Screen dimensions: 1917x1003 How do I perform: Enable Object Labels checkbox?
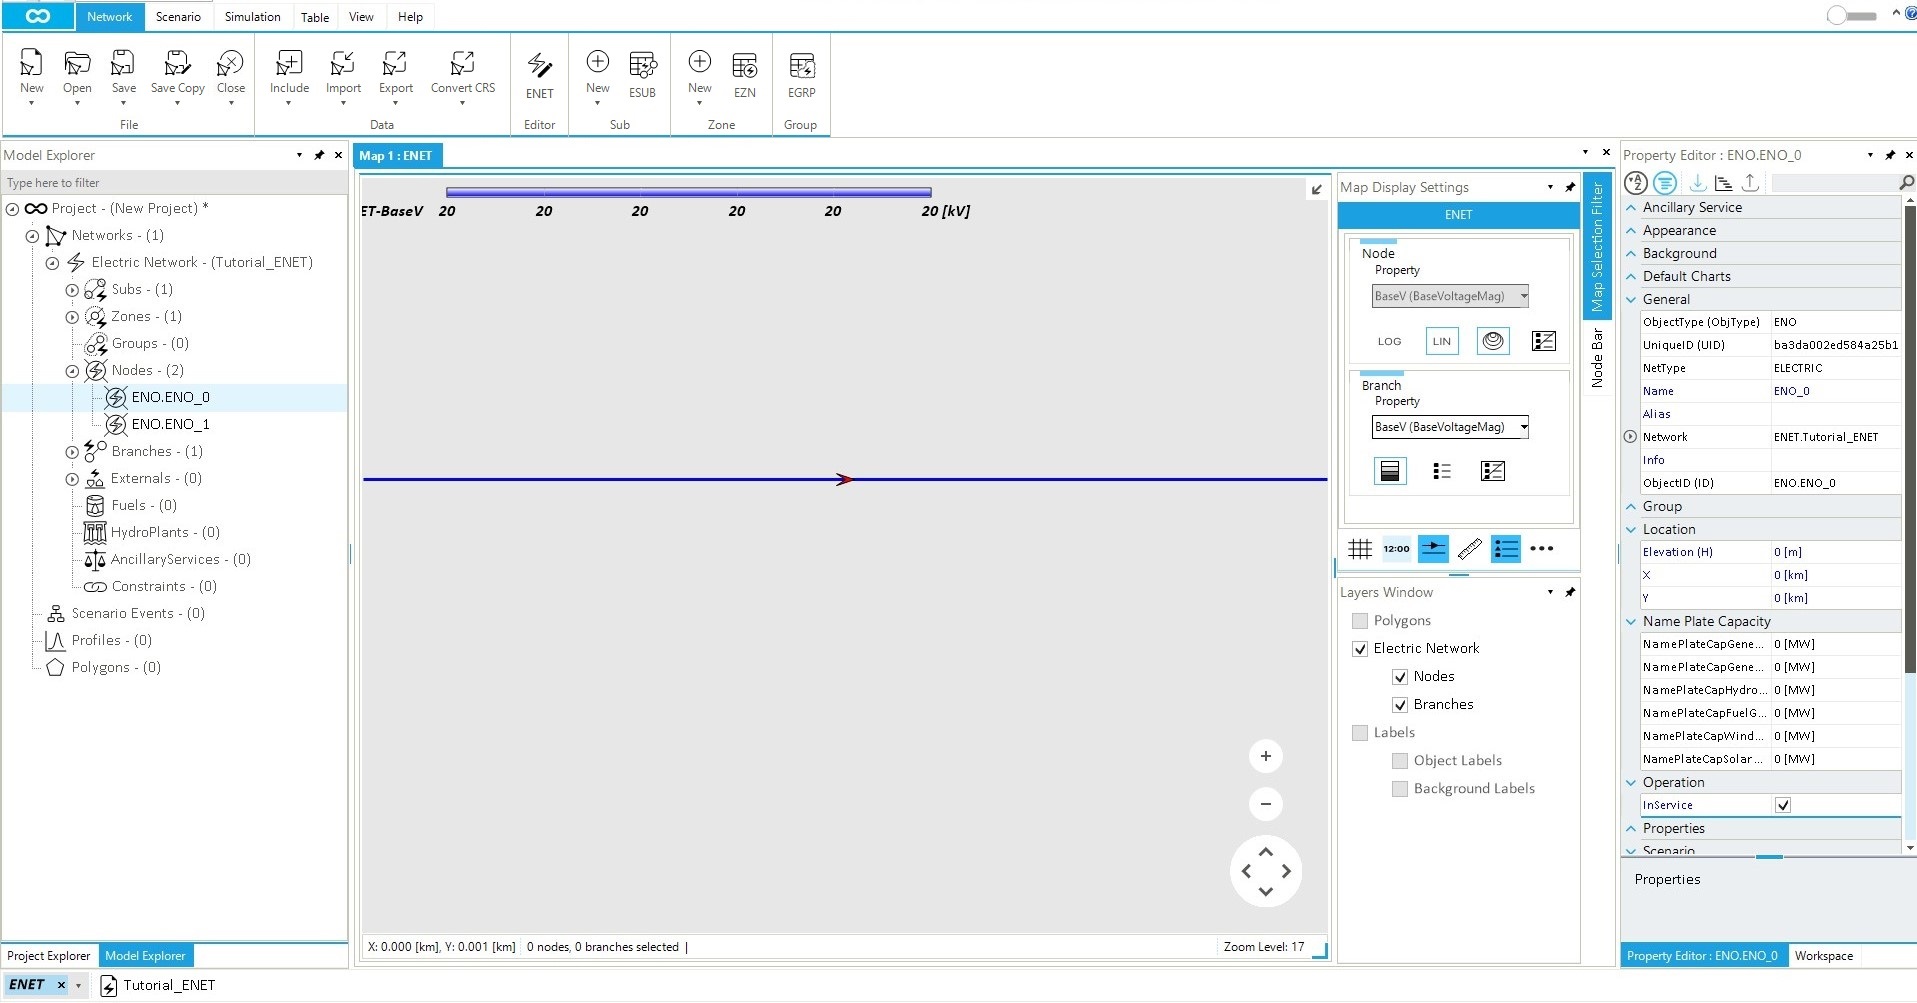click(x=1399, y=761)
